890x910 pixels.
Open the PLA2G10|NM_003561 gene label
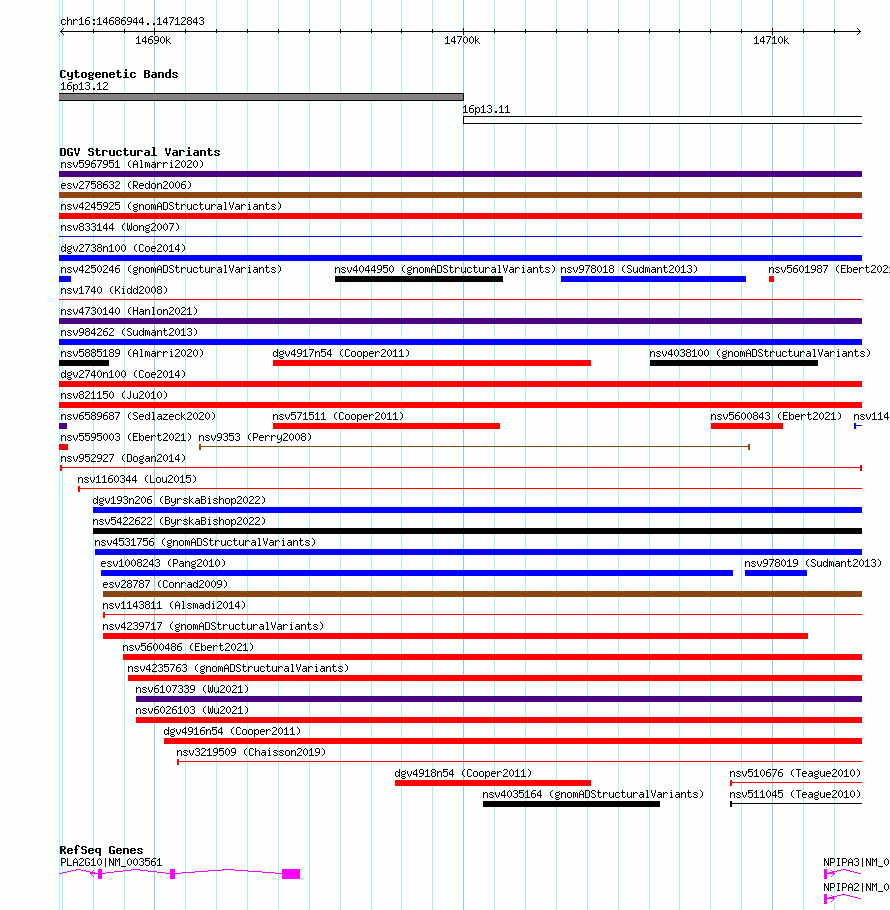(x=111, y=862)
